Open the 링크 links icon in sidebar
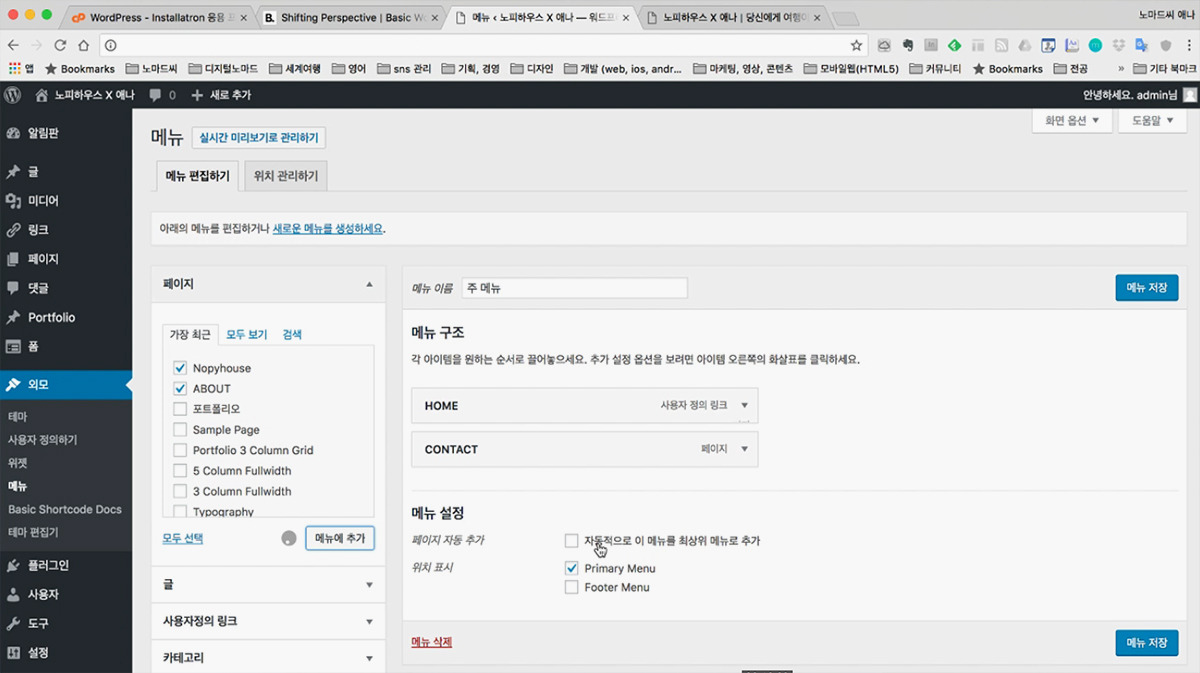The width and height of the screenshot is (1200, 673). (x=13, y=230)
